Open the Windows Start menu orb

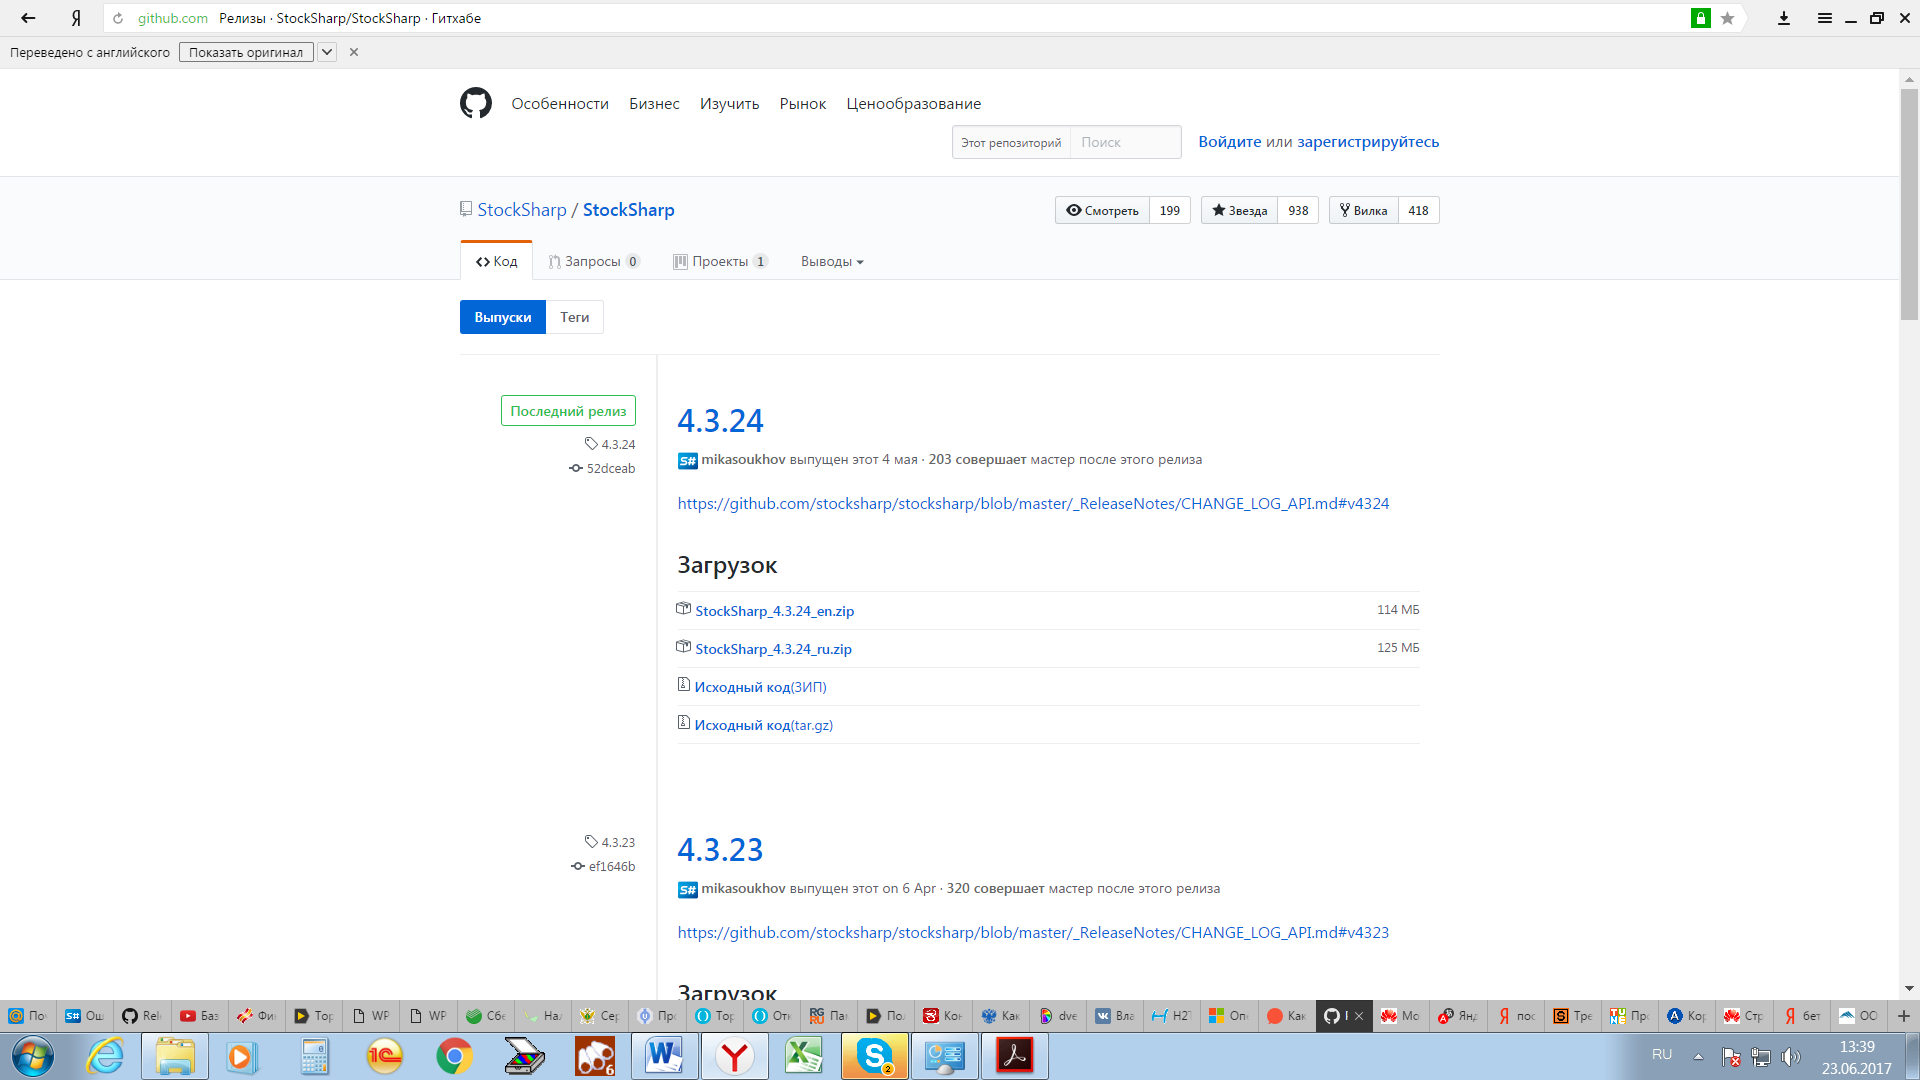(32, 1056)
